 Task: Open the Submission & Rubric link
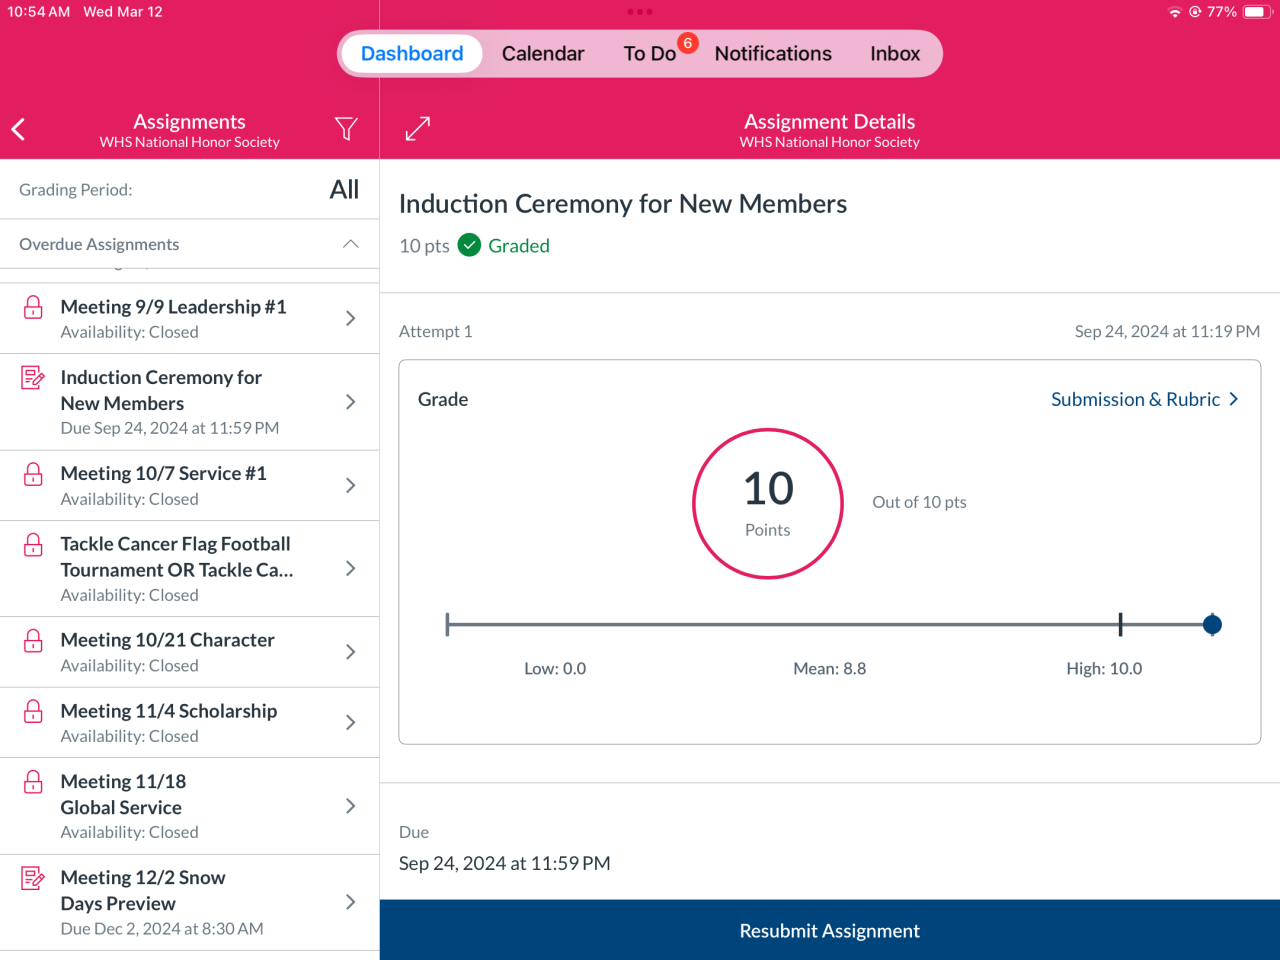[x=1144, y=399]
